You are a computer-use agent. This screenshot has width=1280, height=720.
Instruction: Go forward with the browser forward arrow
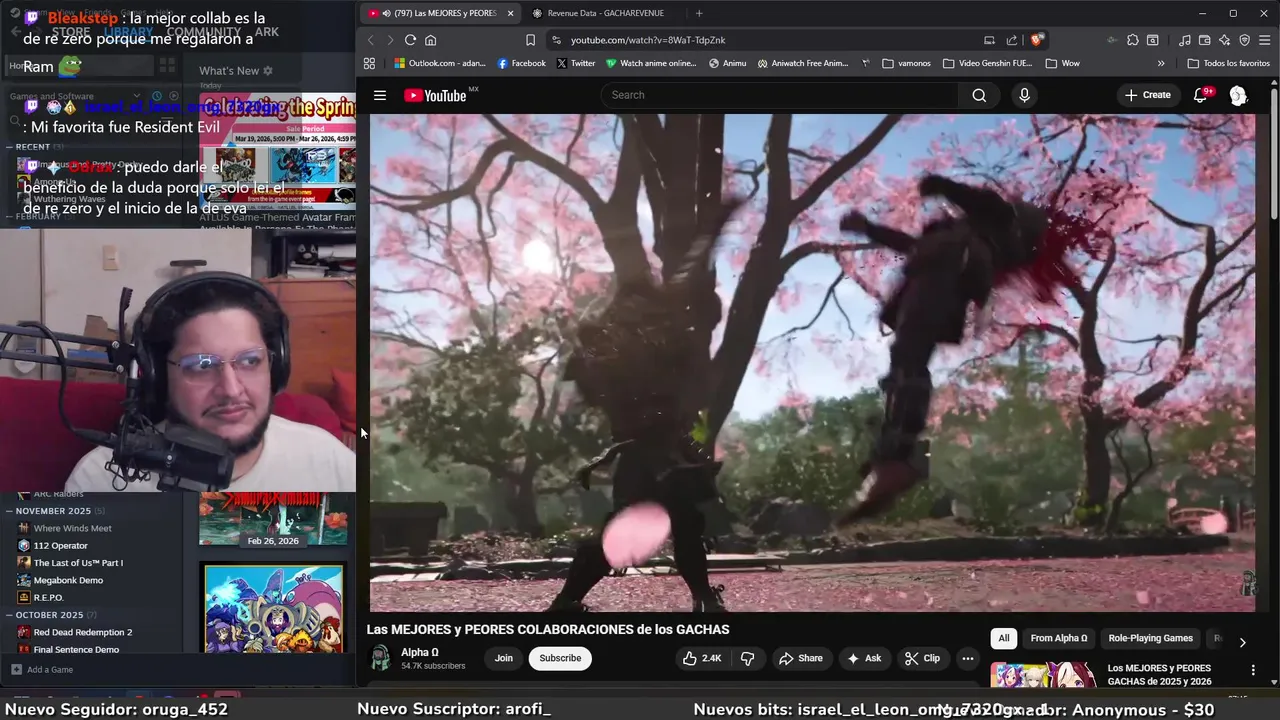coord(389,40)
